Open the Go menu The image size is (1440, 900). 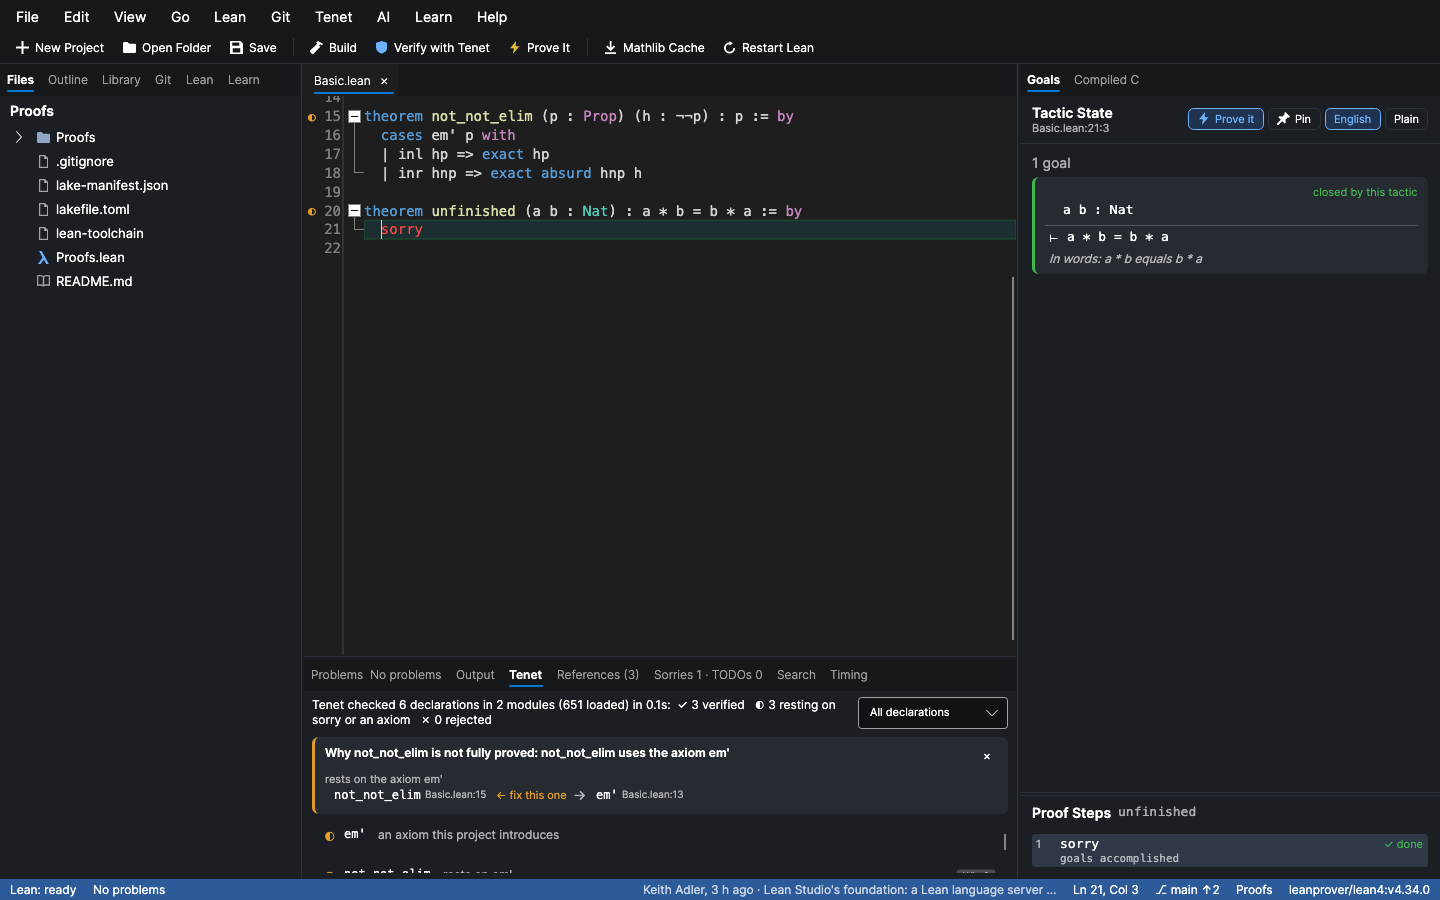pos(180,17)
